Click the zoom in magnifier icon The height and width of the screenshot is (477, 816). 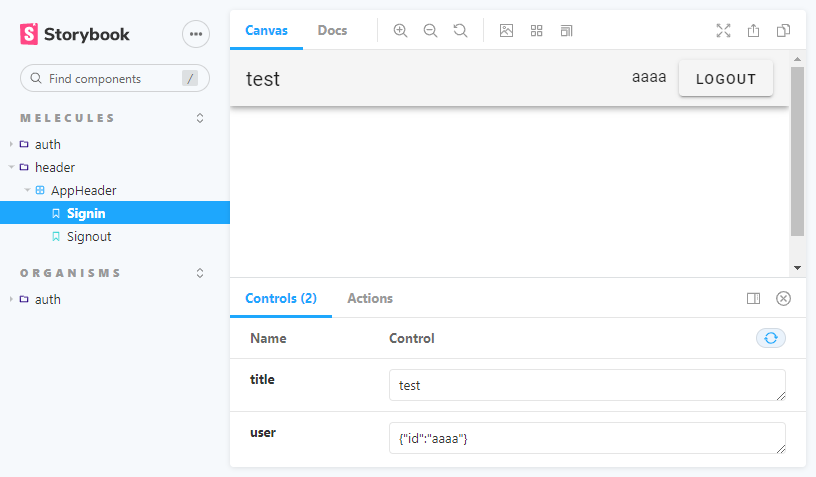coord(400,31)
